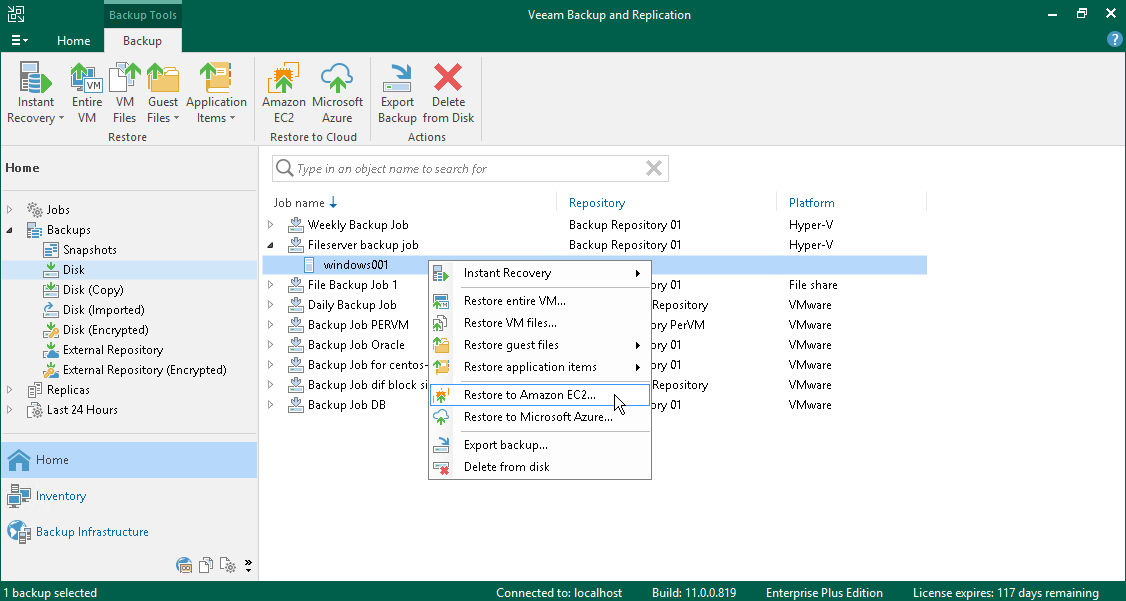
Task: Expand the Backup Job DB row
Action: coord(271,405)
